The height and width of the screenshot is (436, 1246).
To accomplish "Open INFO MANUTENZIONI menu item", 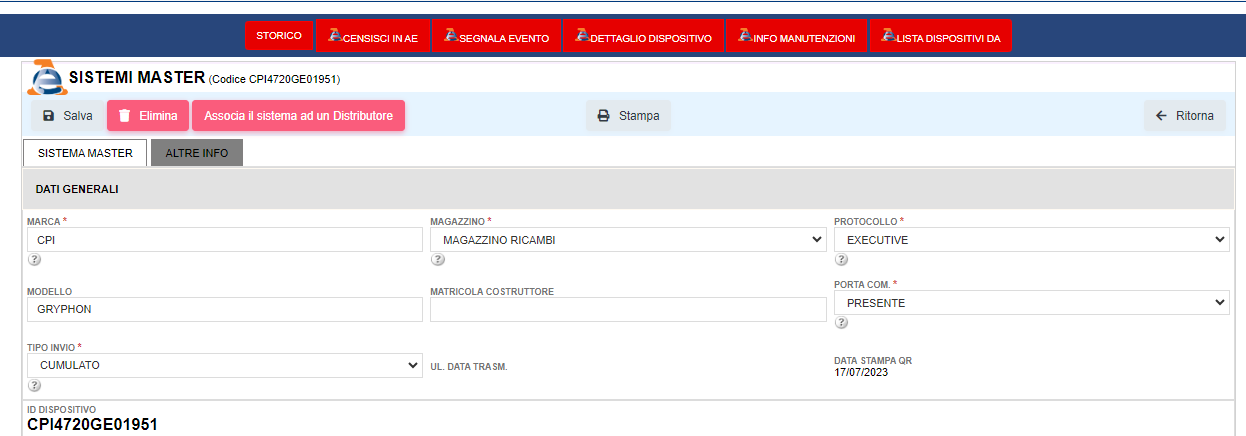I will coord(796,36).
